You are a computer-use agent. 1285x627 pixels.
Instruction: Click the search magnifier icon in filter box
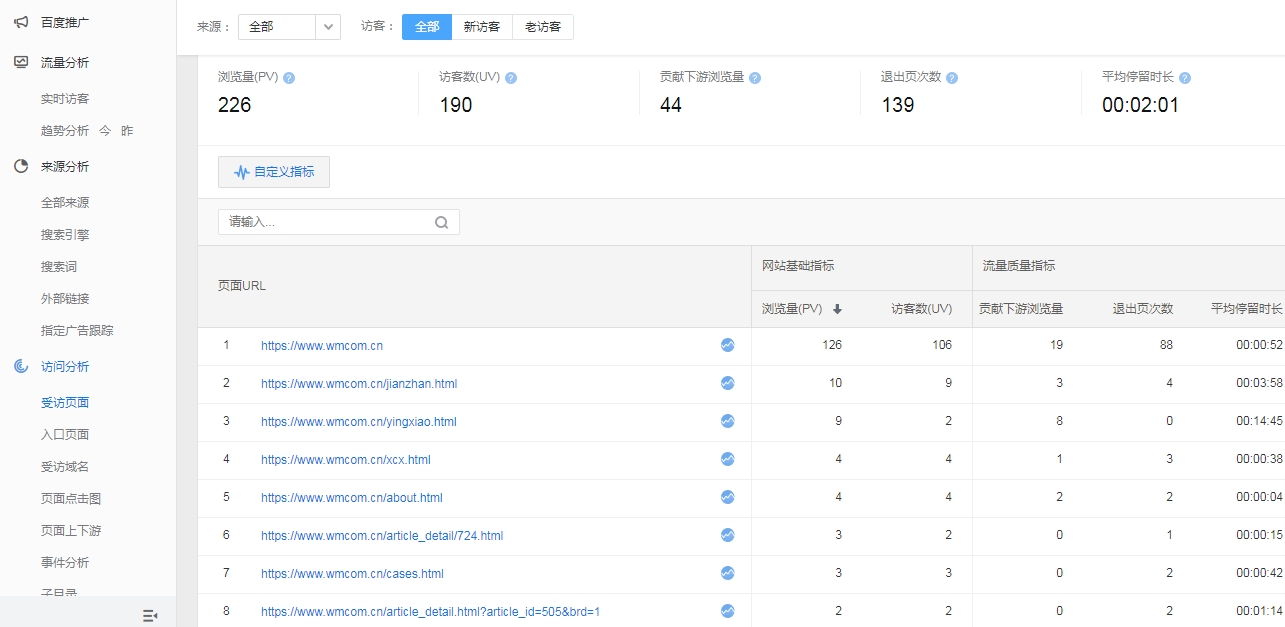441,222
